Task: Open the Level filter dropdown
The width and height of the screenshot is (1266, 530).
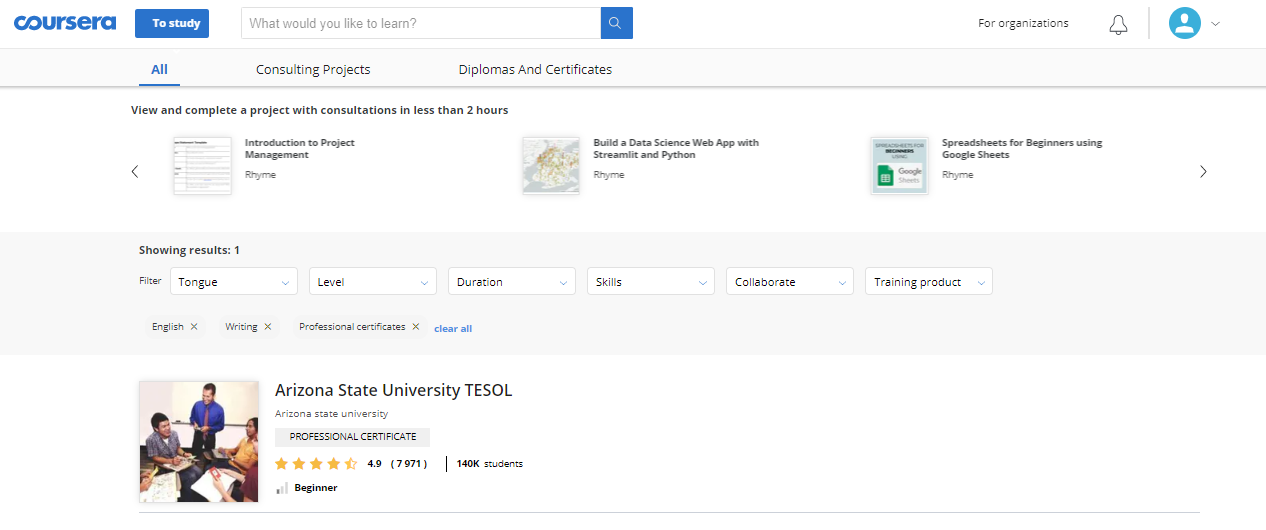Action: (x=373, y=281)
